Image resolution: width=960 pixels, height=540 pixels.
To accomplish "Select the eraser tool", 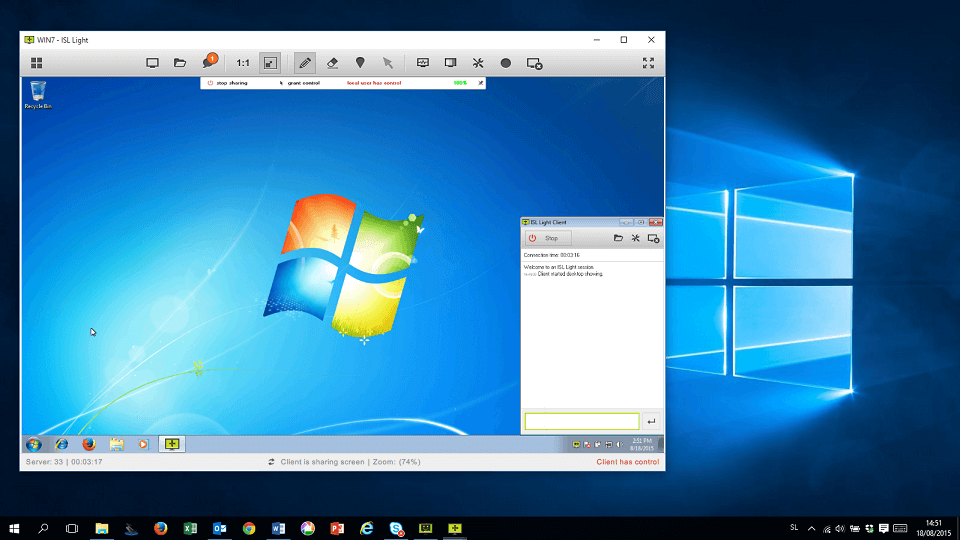I will click(332, 62).
